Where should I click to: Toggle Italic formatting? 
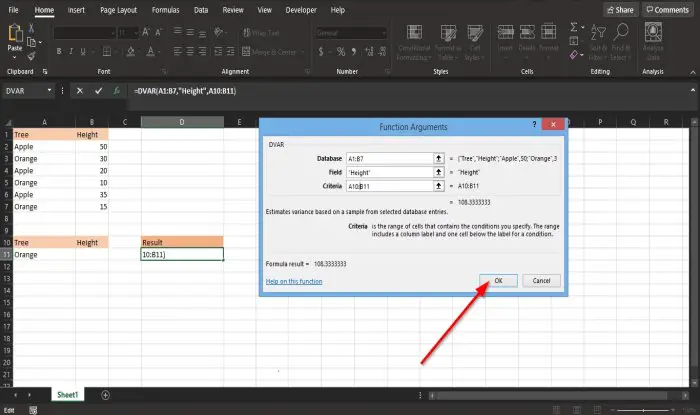[x=71, y=52]
